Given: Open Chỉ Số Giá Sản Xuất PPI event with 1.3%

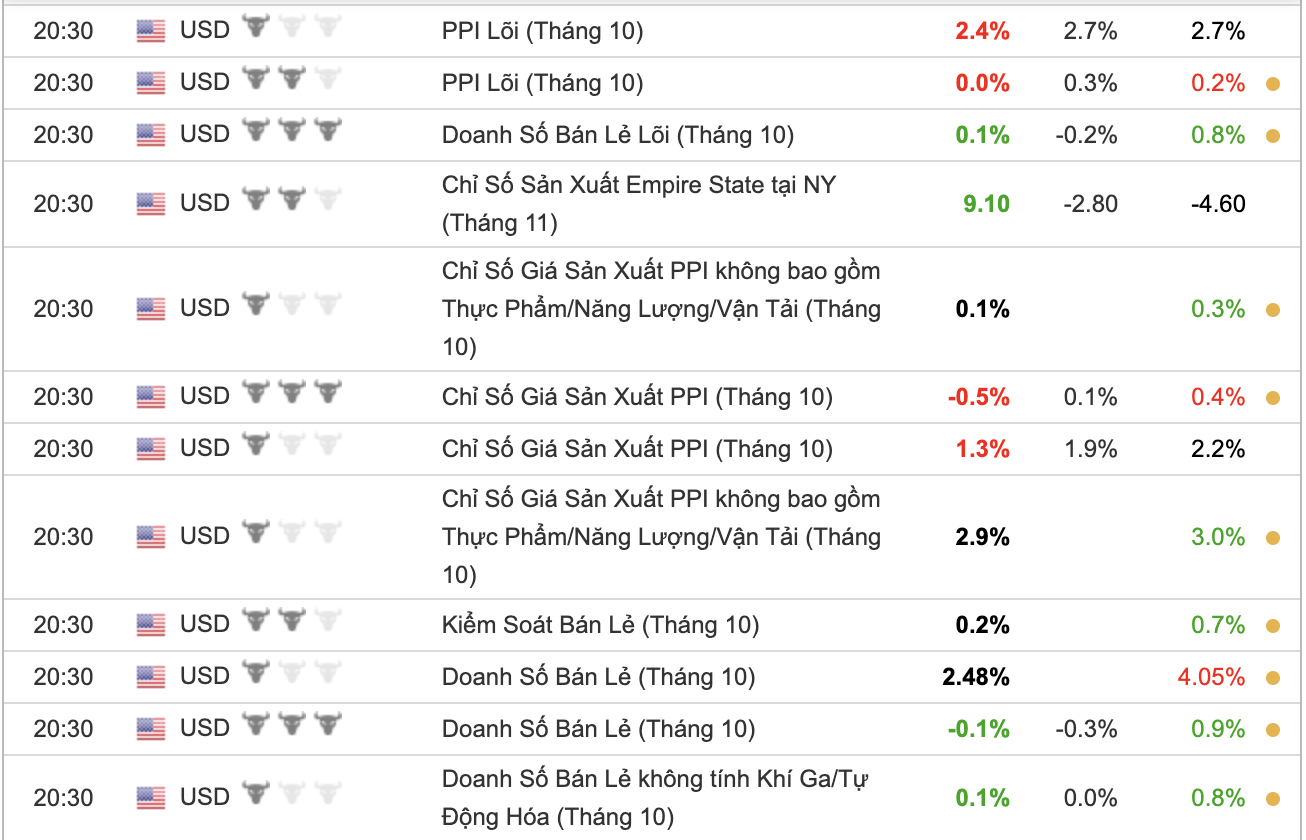Looking at the screenshot, I should point(637,448).
